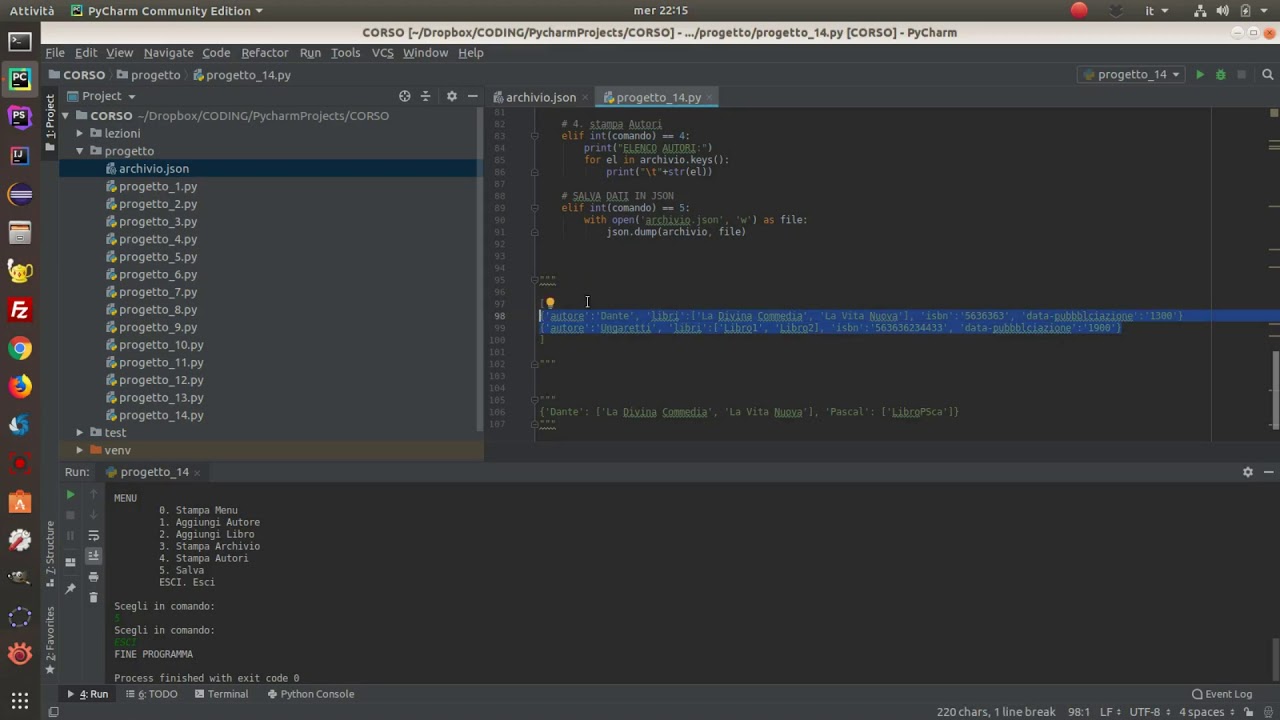Open the Python Console tool window
Viewport: 1280px width, 720px height.
310,694
